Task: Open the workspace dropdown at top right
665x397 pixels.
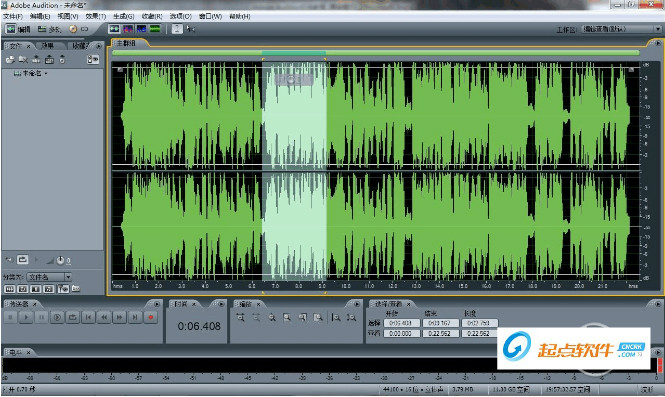Action: tap(657, 29)
